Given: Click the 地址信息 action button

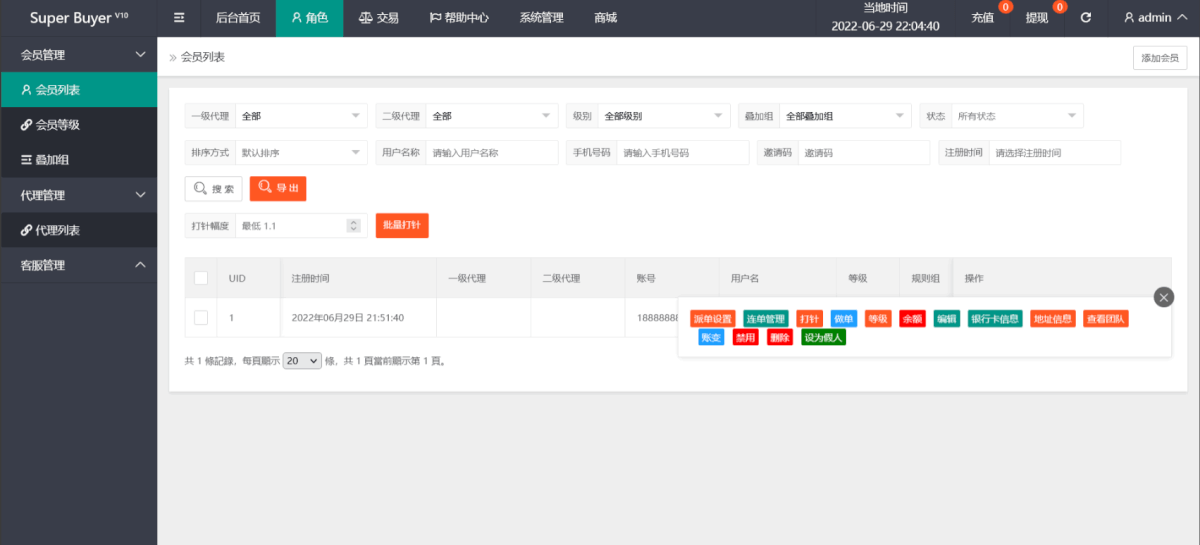Looking at the screenshot, I should (x=1053, y=319).
